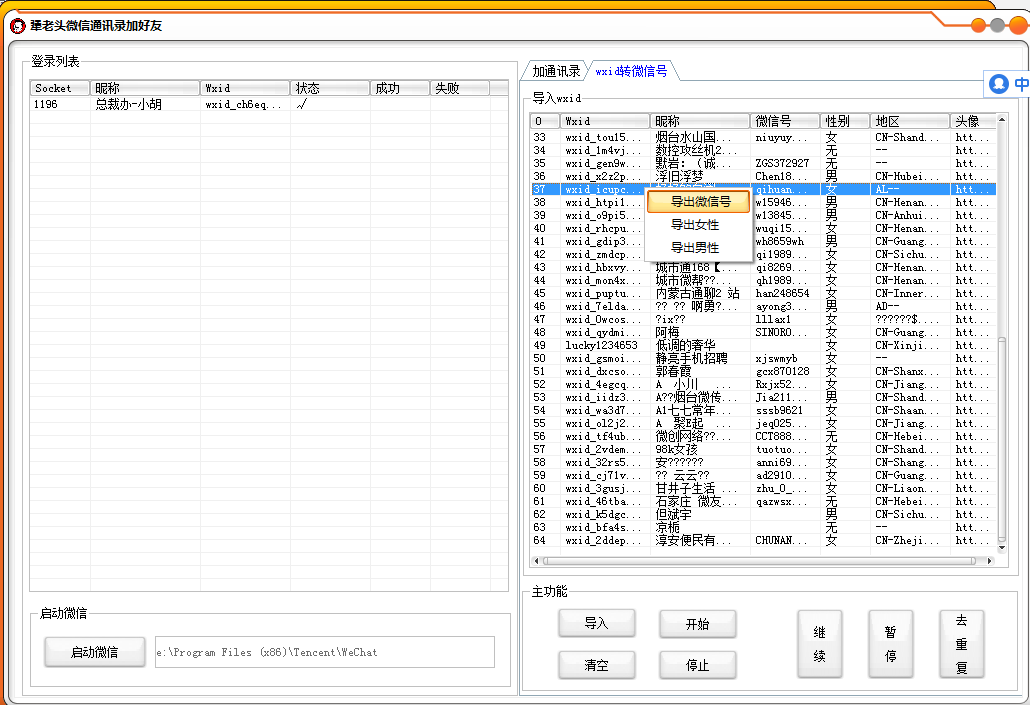Screen dimensions: 1030x705
Task: Click the WeChat installation path input field
Action: [325, 651]
